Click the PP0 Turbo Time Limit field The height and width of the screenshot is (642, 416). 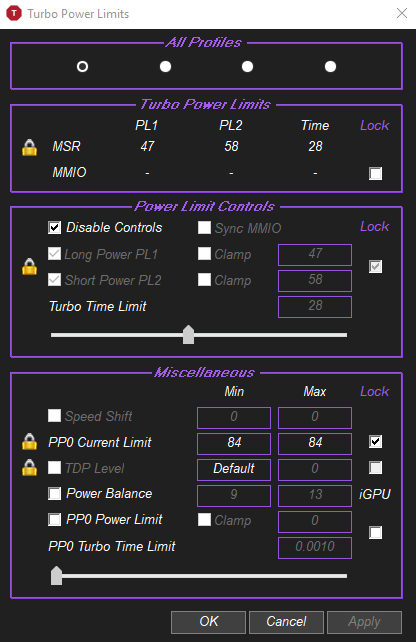(x=315, y=548)
